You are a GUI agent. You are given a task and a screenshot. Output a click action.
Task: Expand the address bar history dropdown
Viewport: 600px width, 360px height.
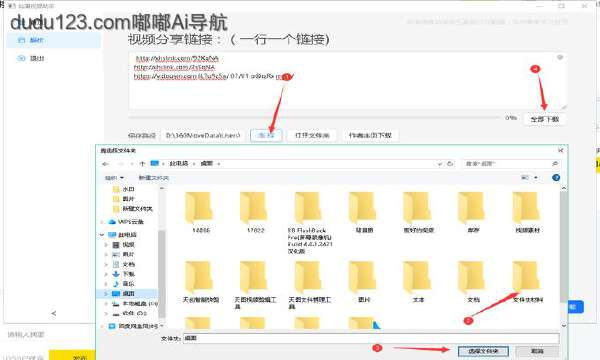[440, 164]
